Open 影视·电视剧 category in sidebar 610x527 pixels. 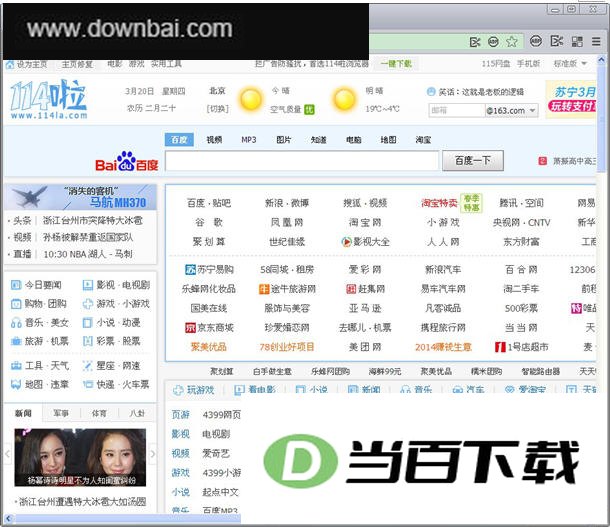[x=116, y=285]
